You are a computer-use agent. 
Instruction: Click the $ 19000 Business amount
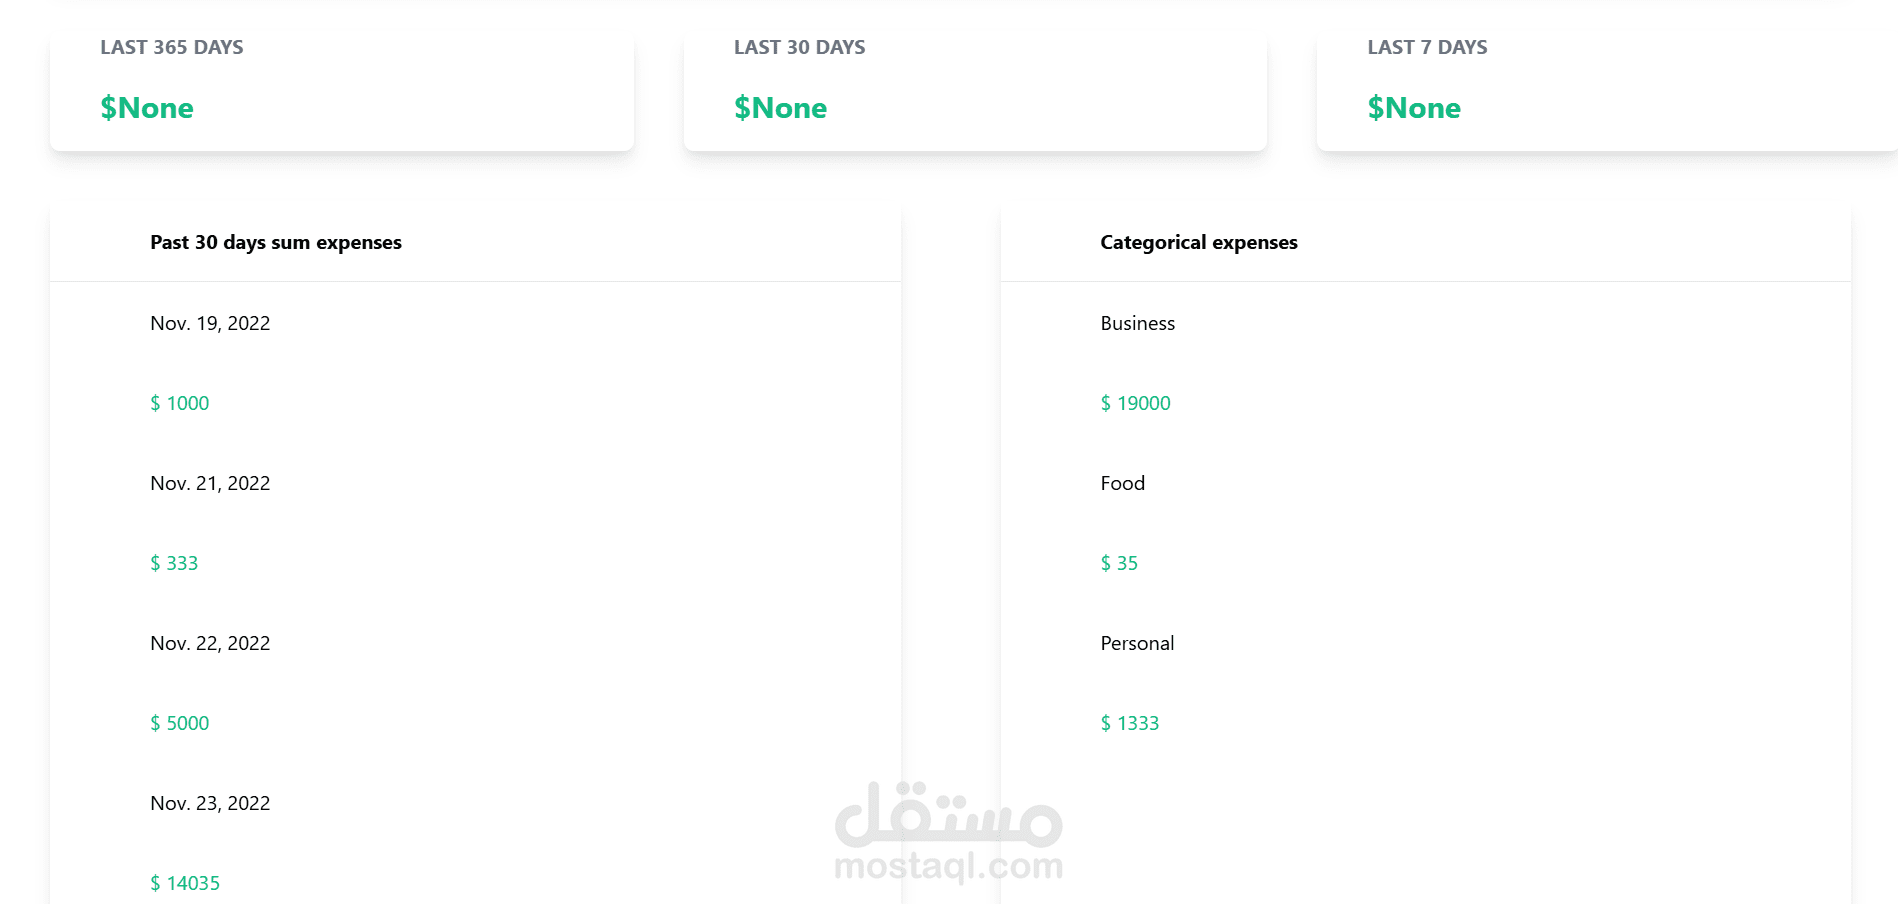click(1135, 403)
